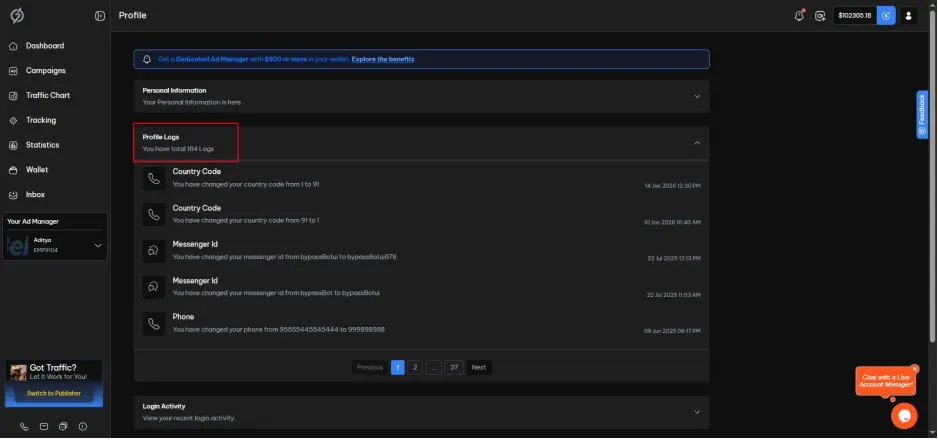Close the 'Chat with a Live Account Manager' popup
Image resolution: width=938 pixels, height=440 pixels.
point(915,369)
